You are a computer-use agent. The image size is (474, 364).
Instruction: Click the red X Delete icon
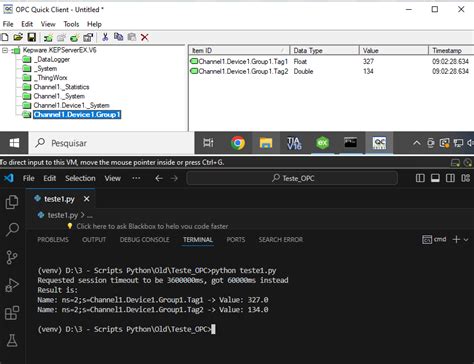144,37
